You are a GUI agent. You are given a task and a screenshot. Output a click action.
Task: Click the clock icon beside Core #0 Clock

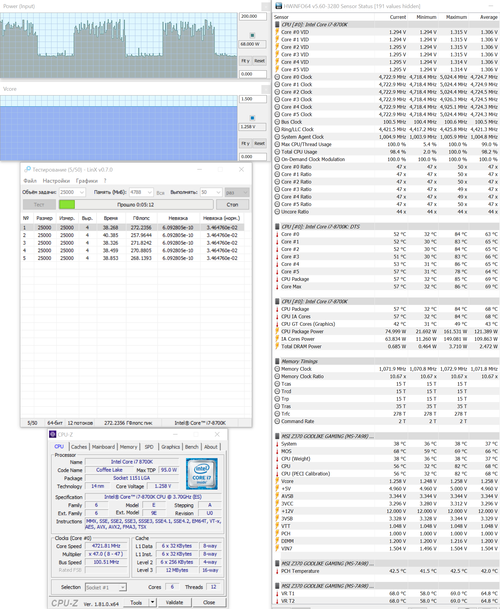277,77
